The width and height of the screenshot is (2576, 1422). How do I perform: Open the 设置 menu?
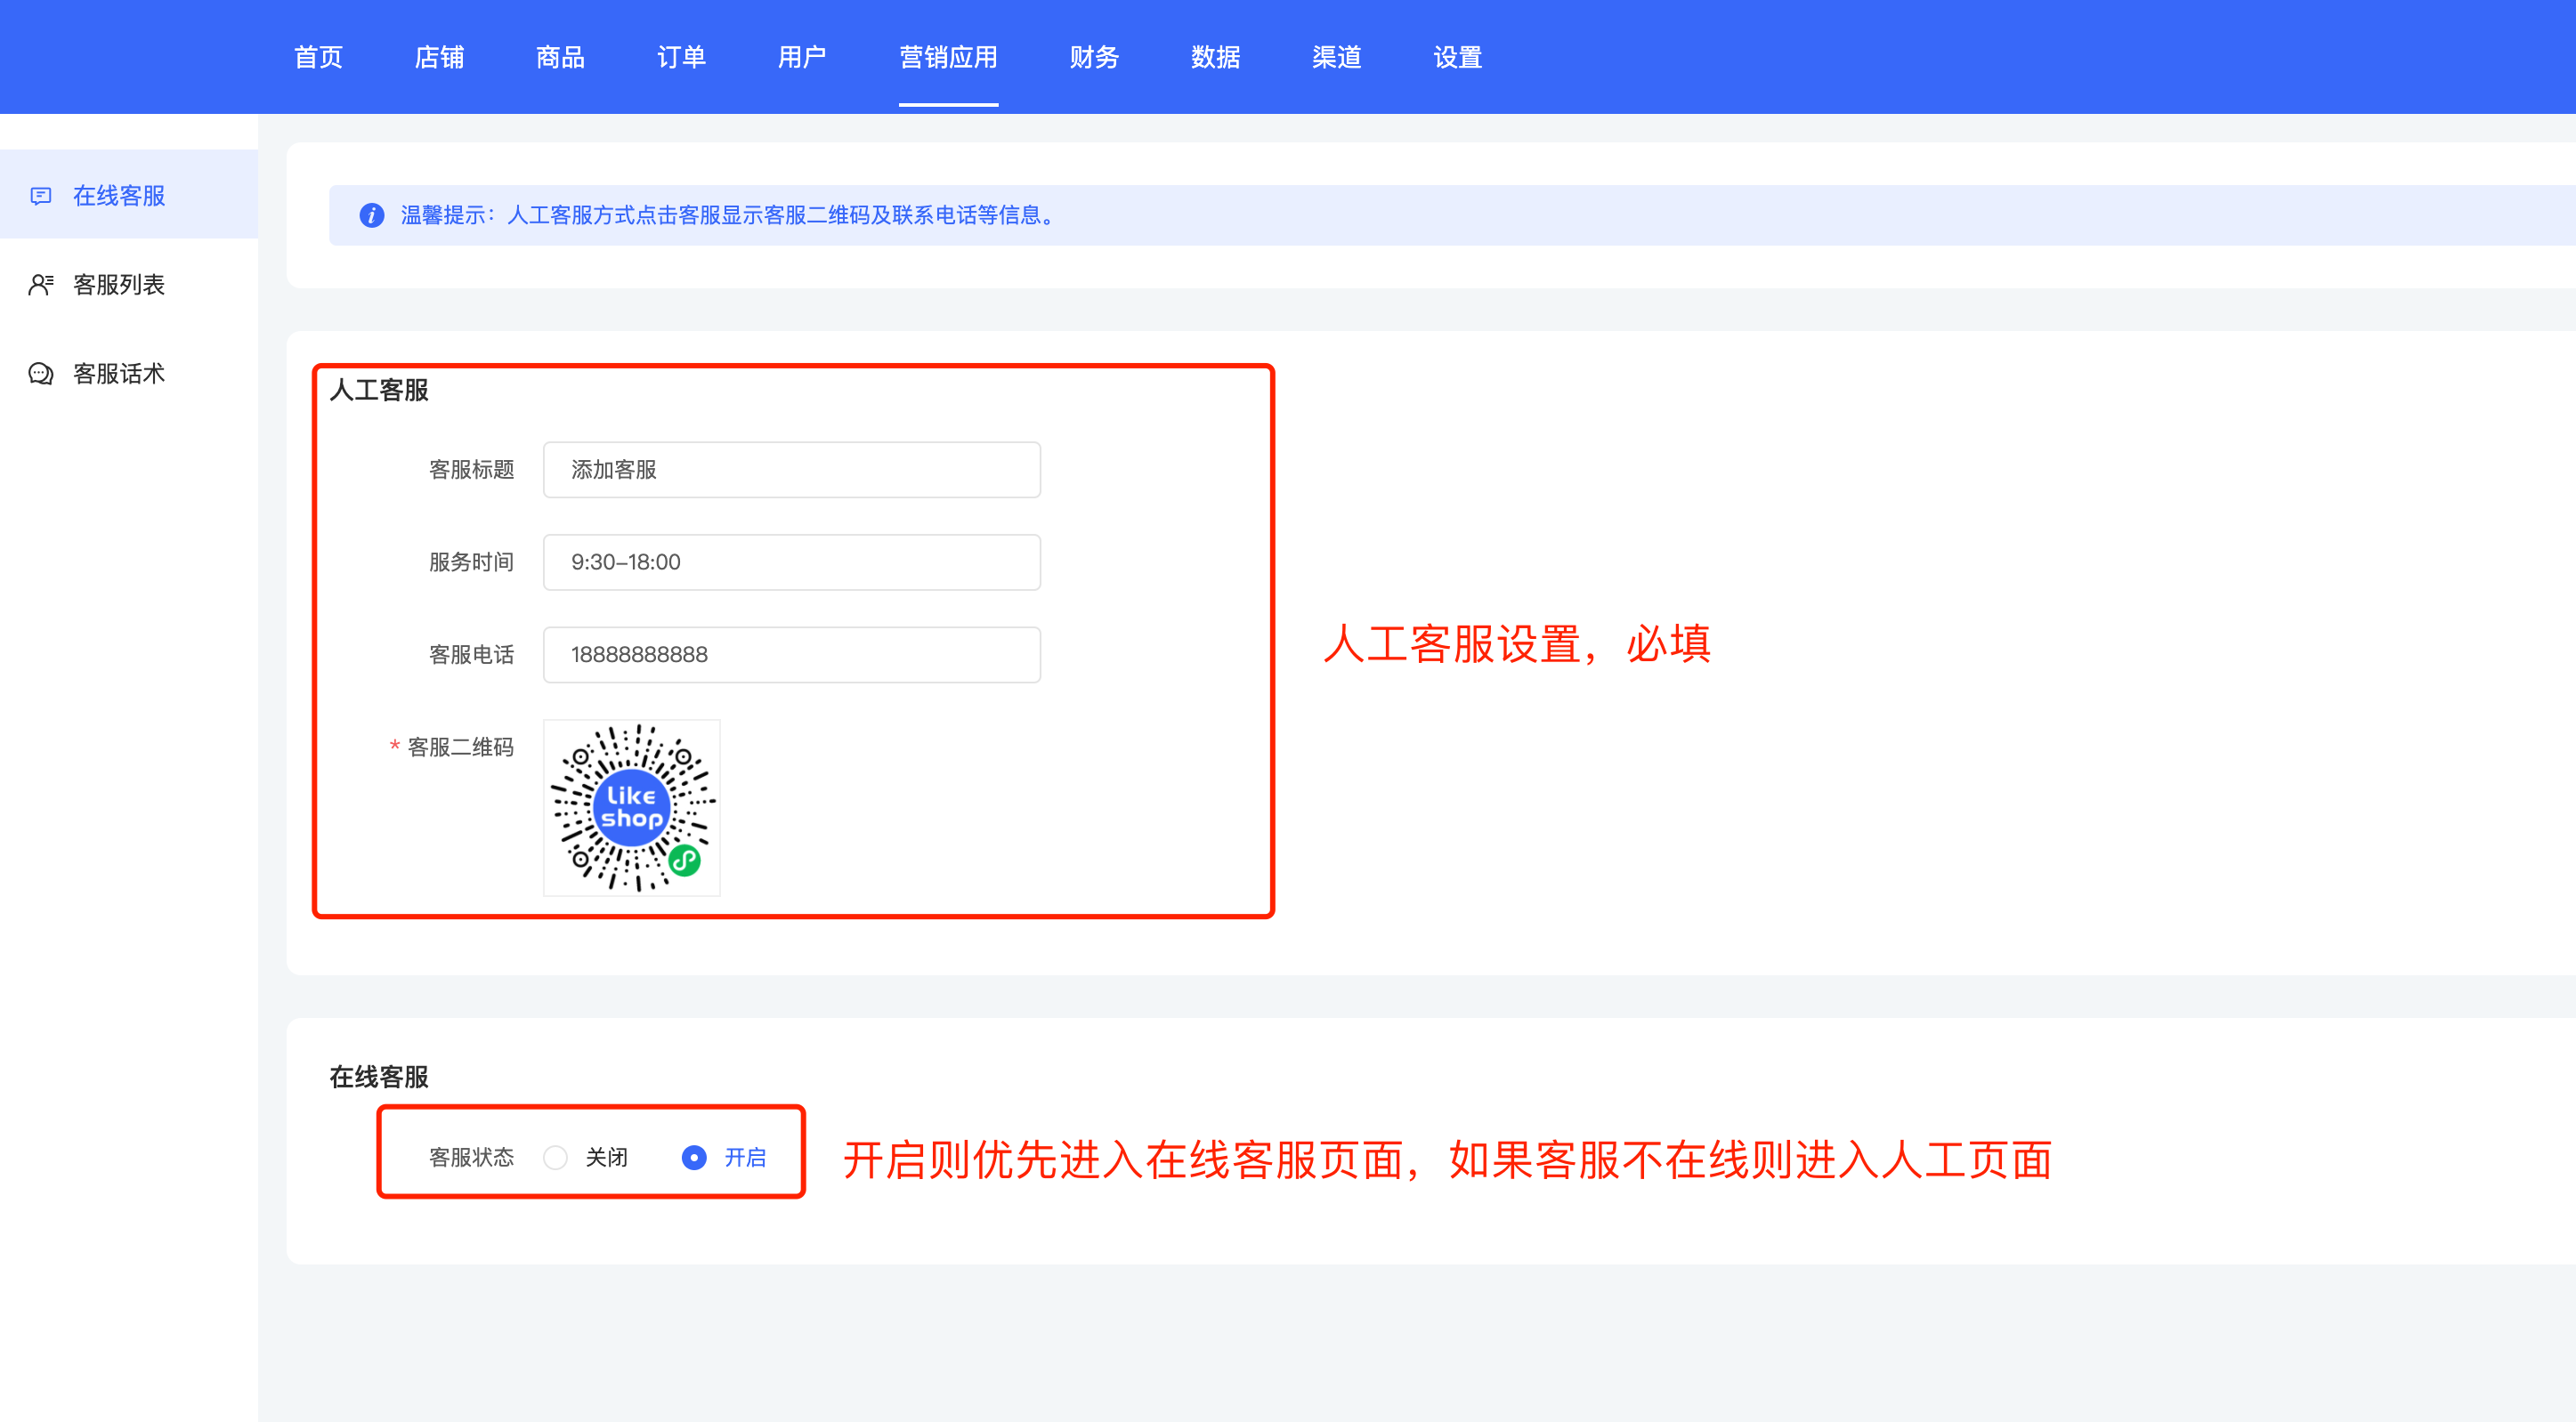tap(1457, 57)
